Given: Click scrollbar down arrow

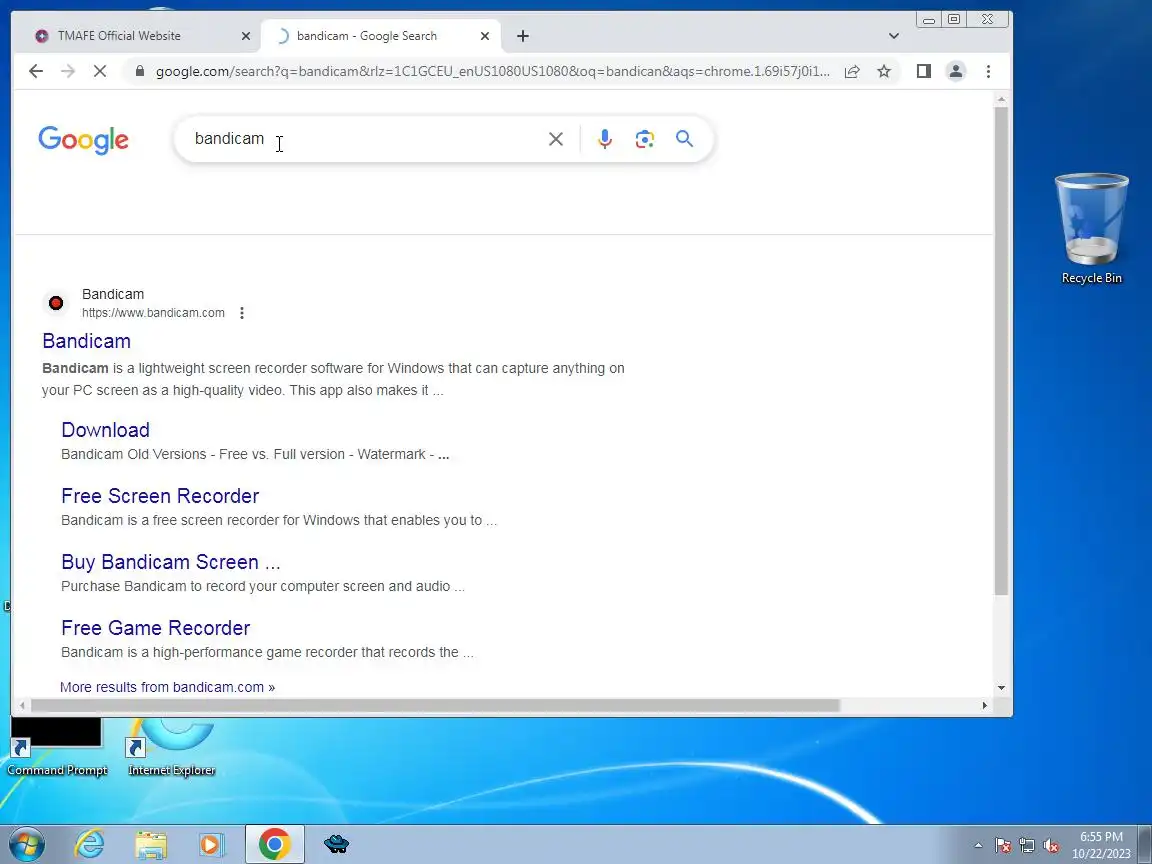Looking at the screenshot, I should (x=1001, y=688).
